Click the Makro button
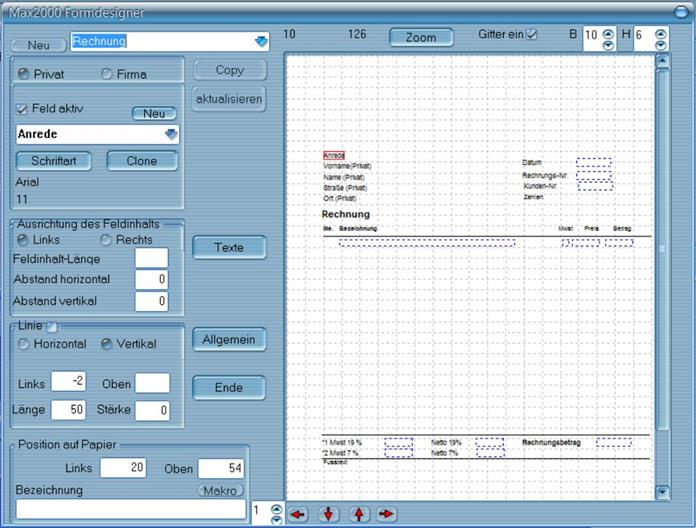696x528 pixels. click(x=220, y=490)
